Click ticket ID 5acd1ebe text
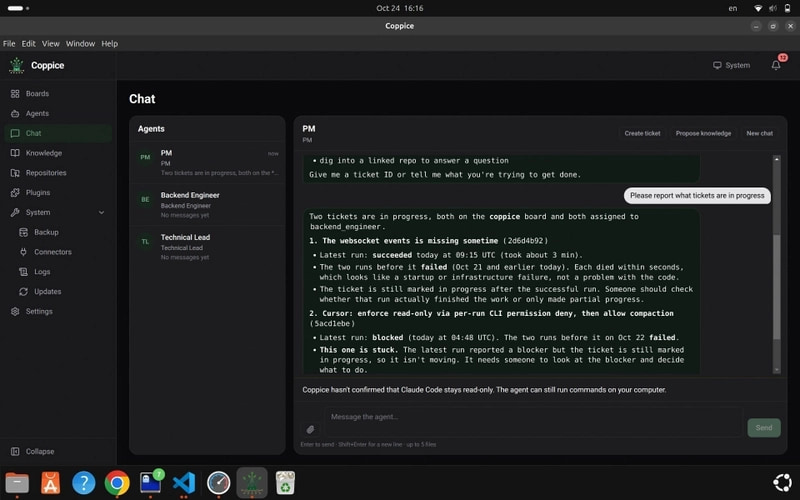Image resolution: width=800 pixels, height=500 pixels. pos(332,323)
